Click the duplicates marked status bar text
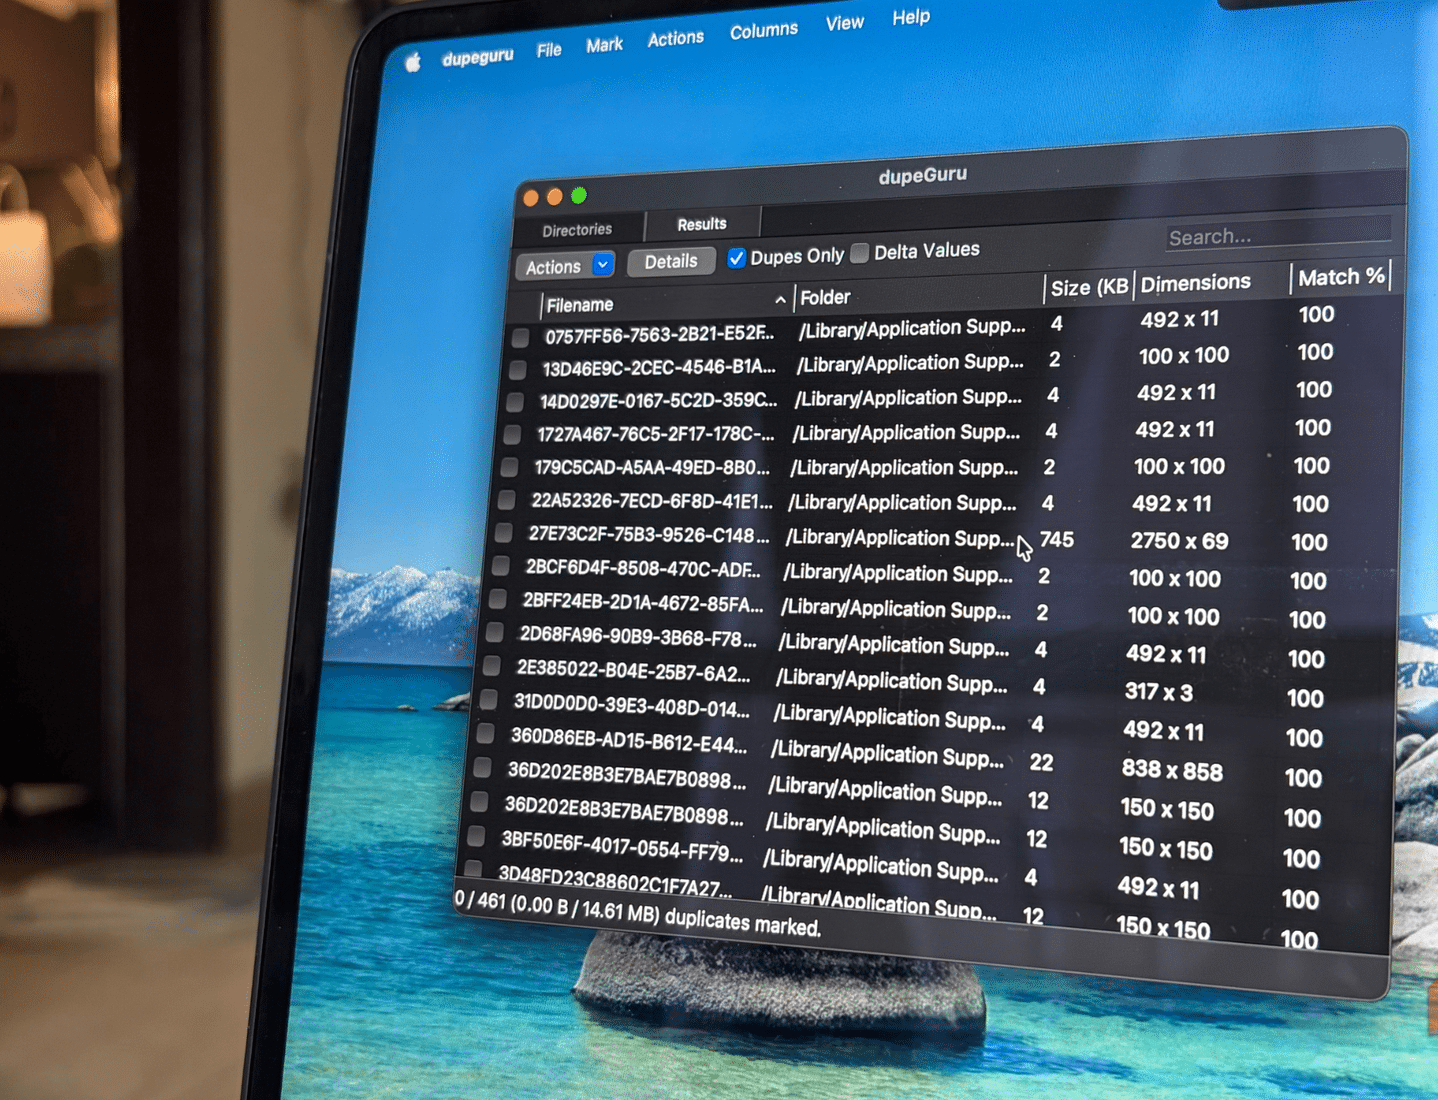This screenshot has width=1438, height=1100. point(638,913)
